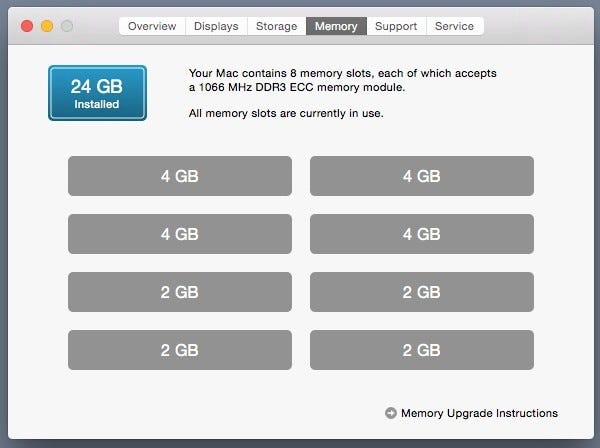Viewport: 600px width, 448px height.
Task: Choose the 2 GB slot in third row, right column
Action: (421, 292)
